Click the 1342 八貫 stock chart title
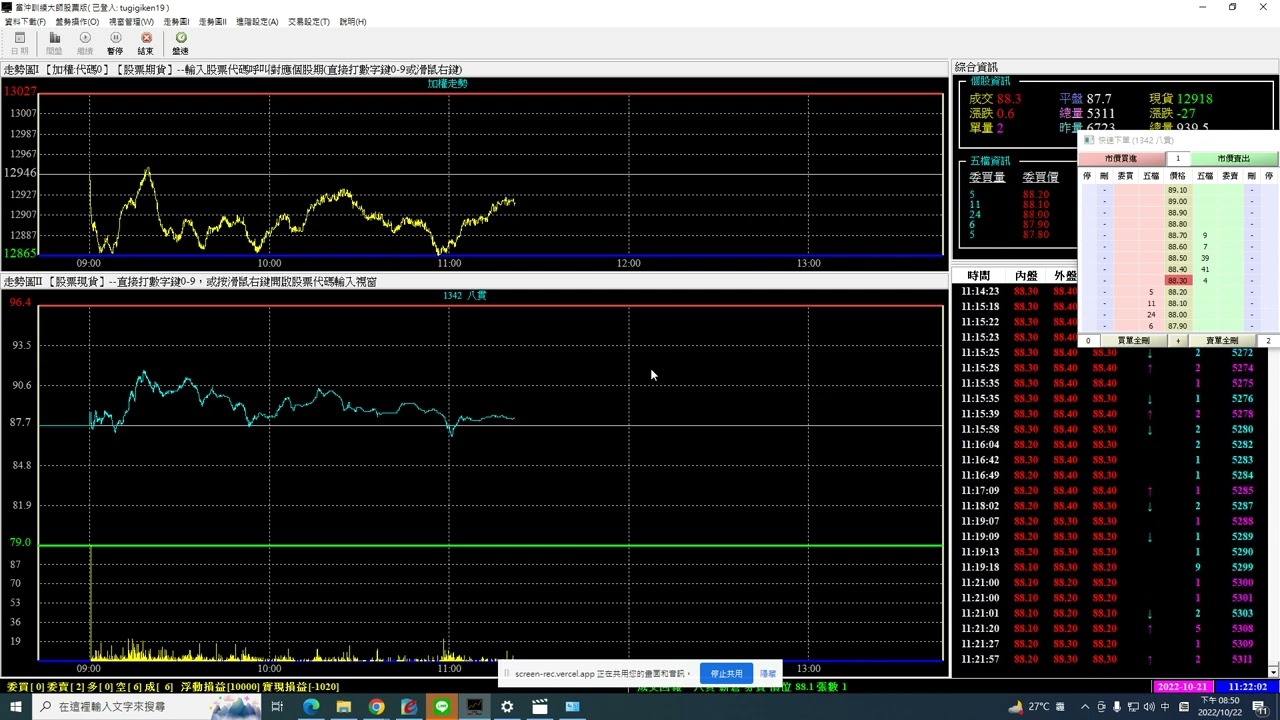Screen dimensions: 1280x720 pyautogui.click(x=465, y=296)
